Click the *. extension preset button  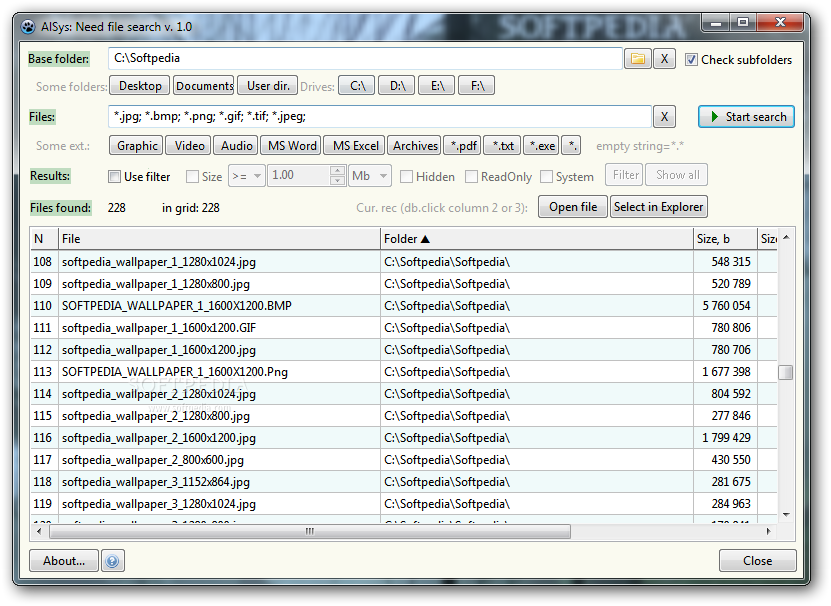tap(571, 145)
